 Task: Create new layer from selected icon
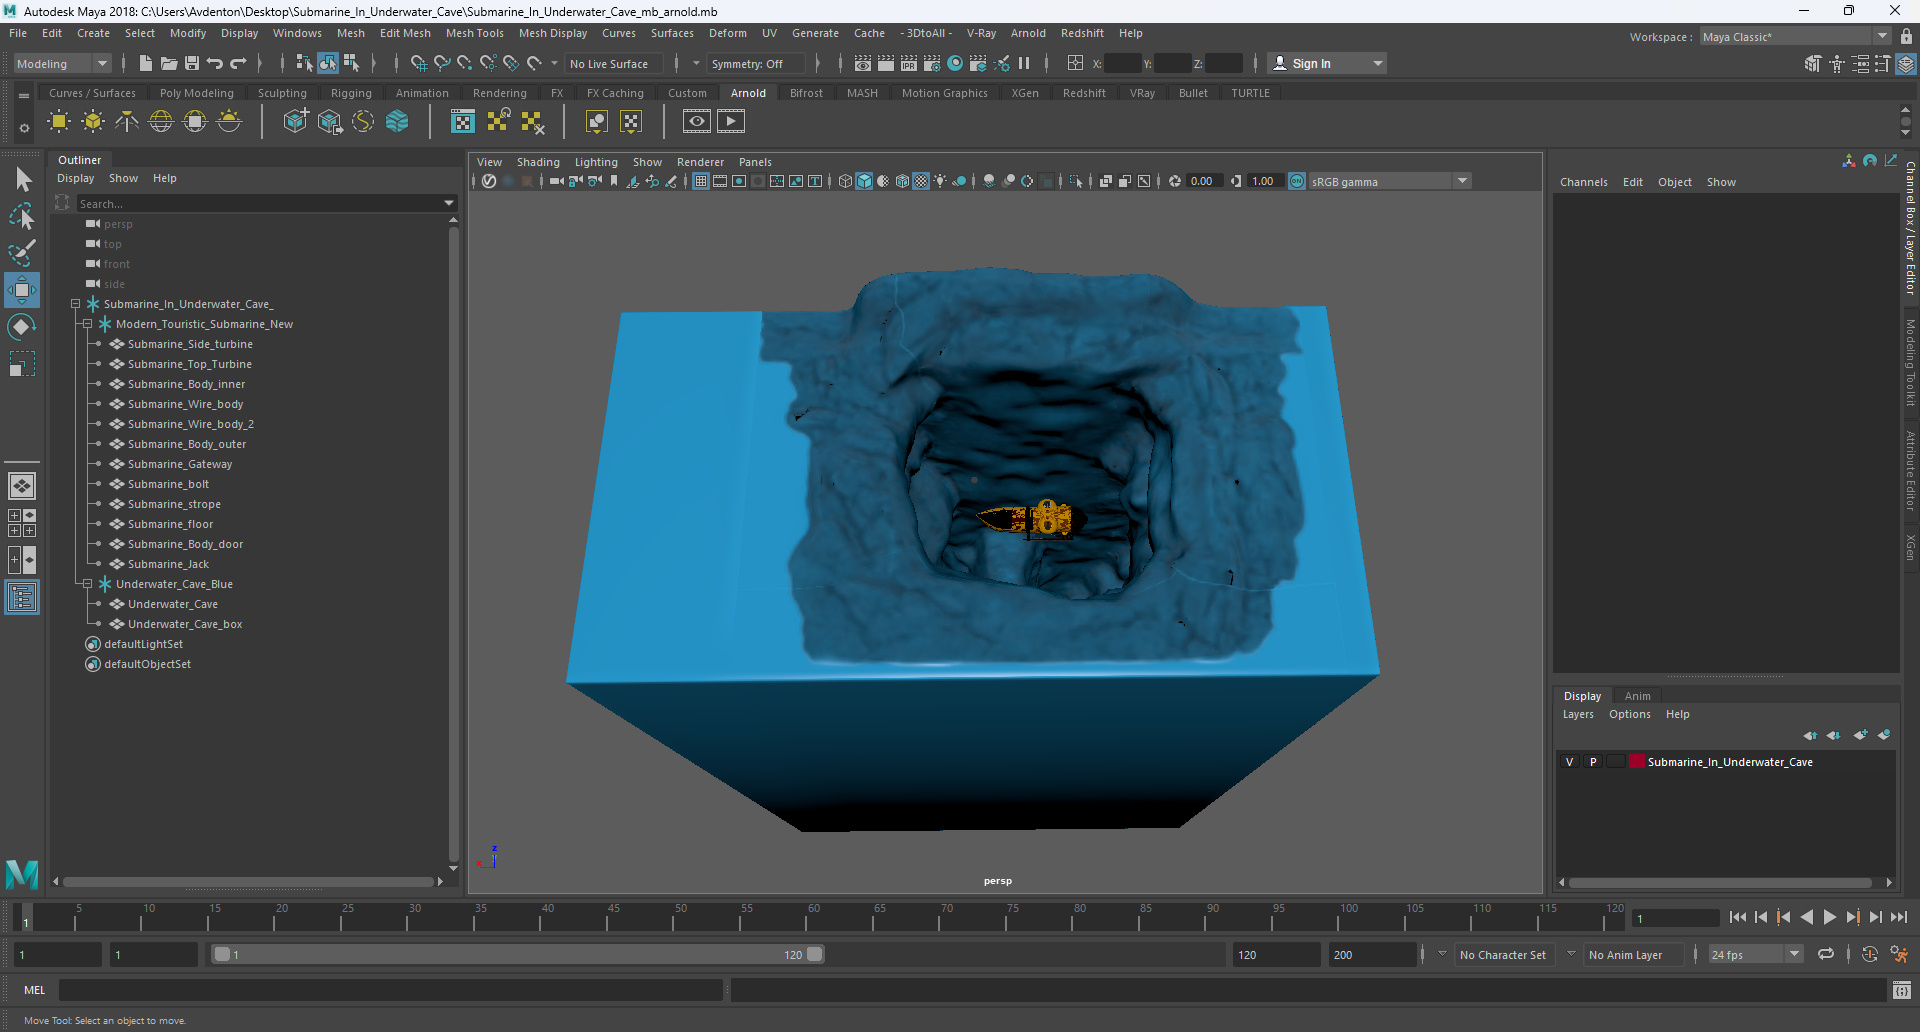(x=1884, y=735)
